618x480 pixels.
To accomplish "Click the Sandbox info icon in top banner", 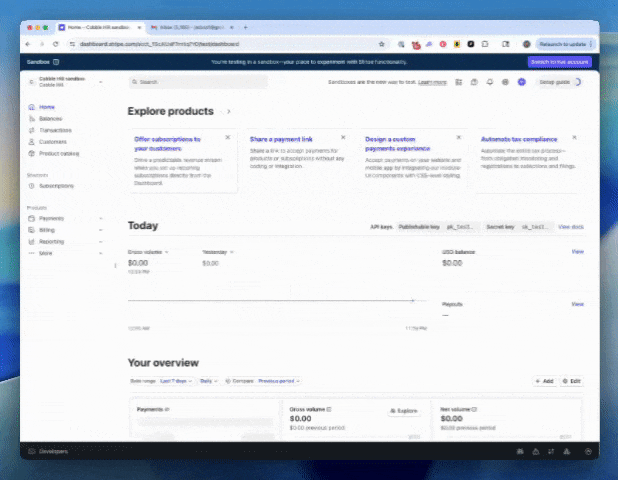I will click(x=56, y=62).
